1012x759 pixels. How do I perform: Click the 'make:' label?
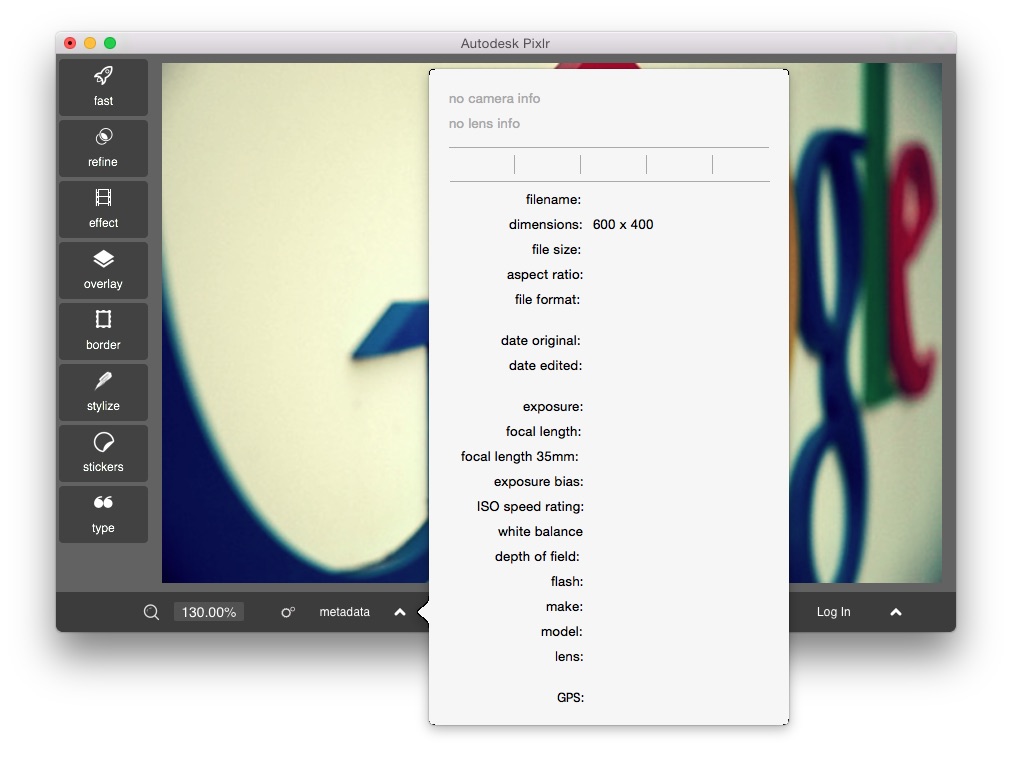pyautogui.click(x=564, y=607)
